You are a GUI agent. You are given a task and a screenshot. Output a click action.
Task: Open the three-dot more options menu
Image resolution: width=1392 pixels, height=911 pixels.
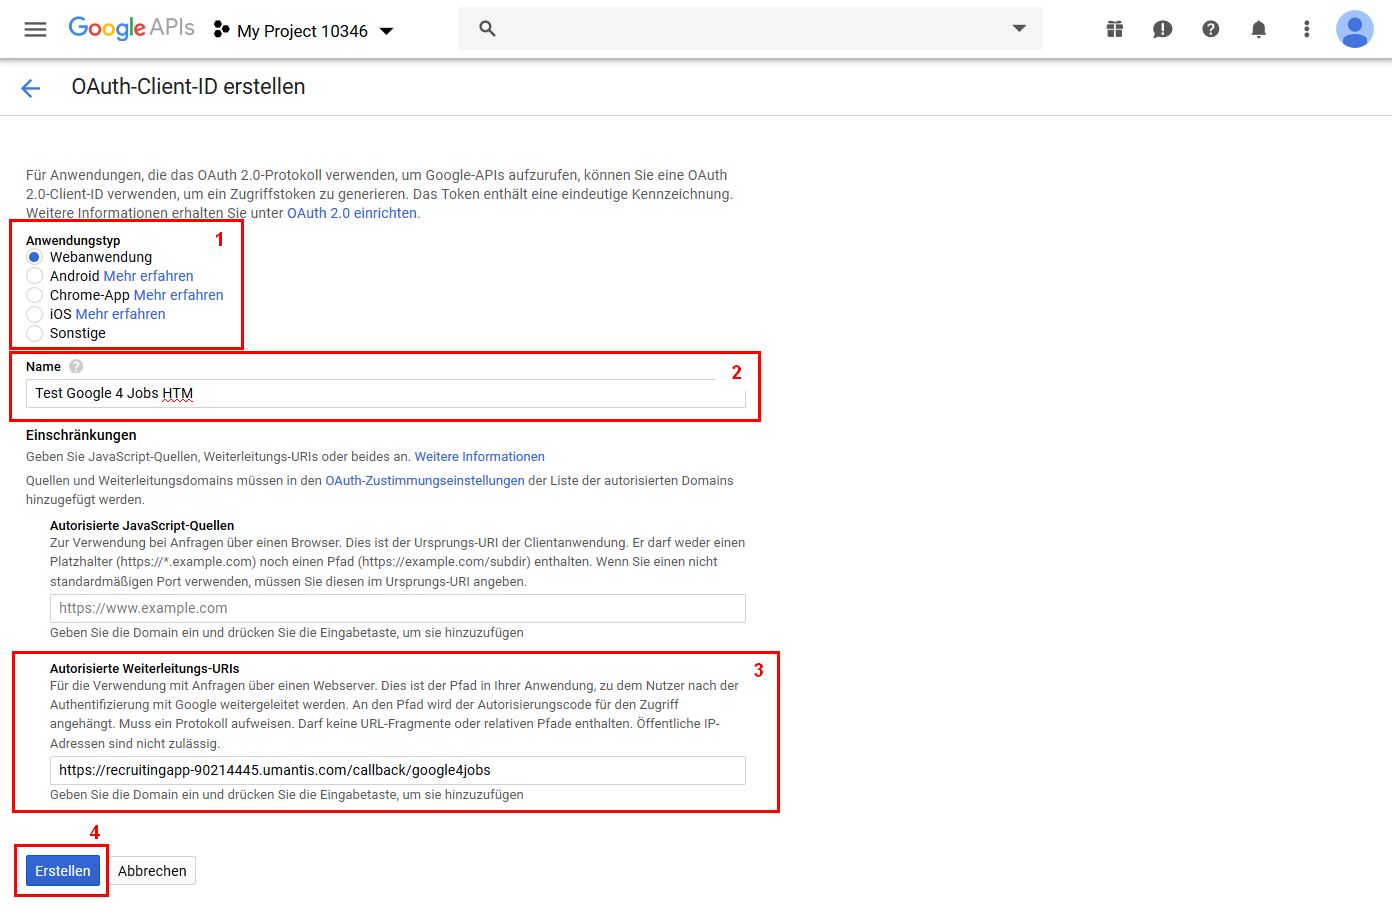pyautogui.click(x=1306, y=29)
